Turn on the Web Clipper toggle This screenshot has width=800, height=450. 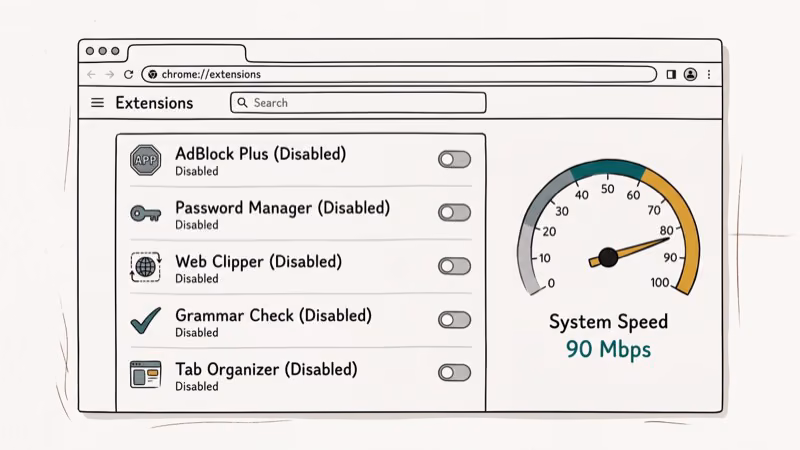[454, 266]
